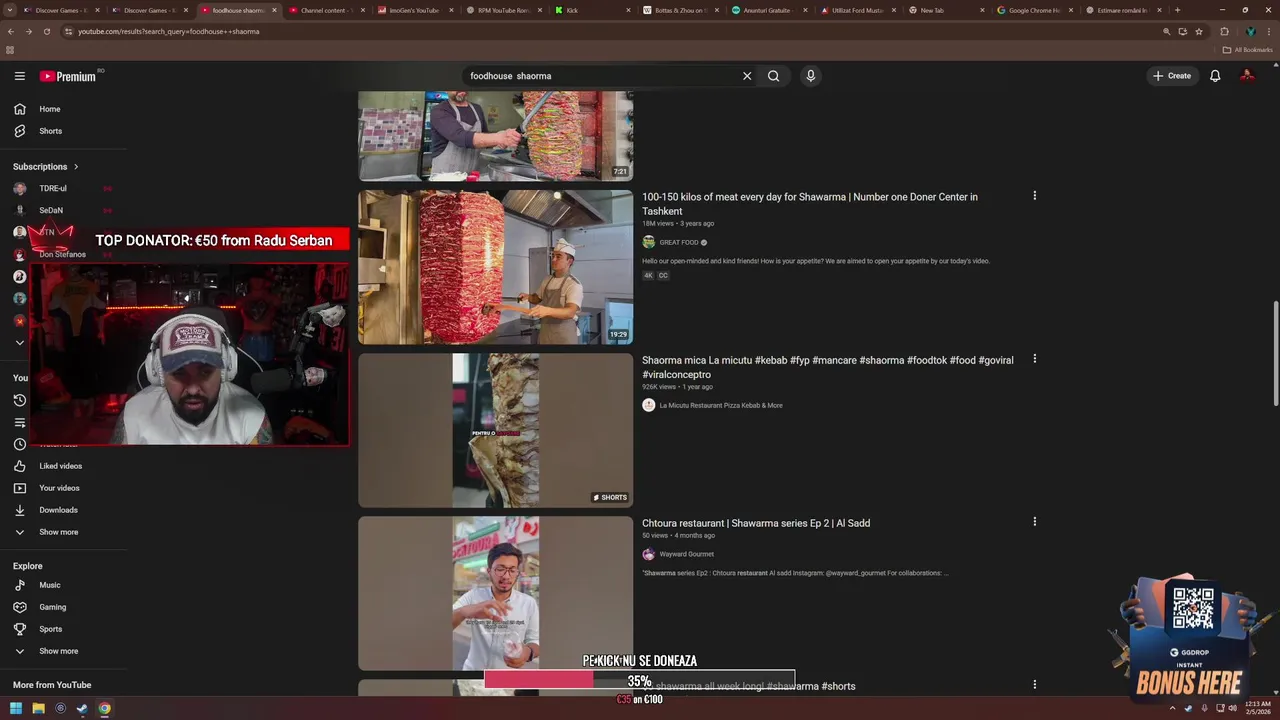The image size is (1280, 720).
Task: Open options menu for Chtoura restaurant video
Action: click(x=1034, y=522)
